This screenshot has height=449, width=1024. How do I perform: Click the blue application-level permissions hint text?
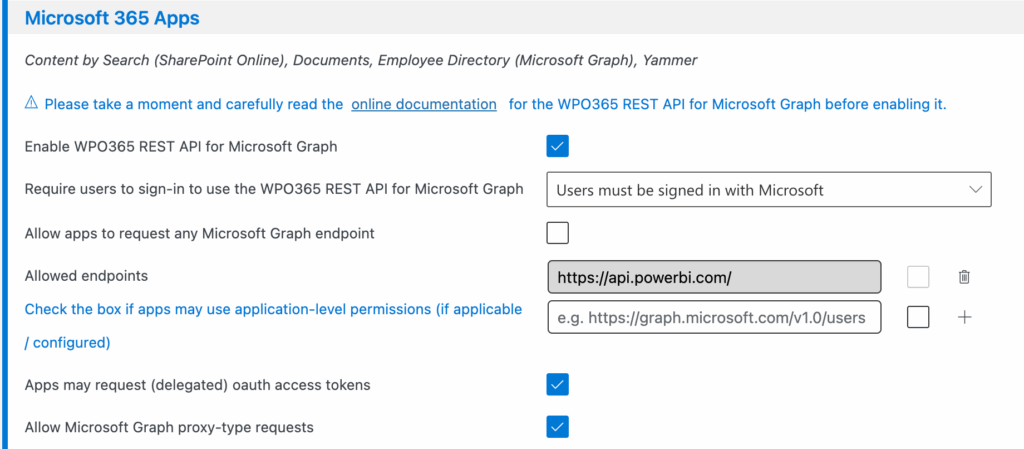[272, 310]
